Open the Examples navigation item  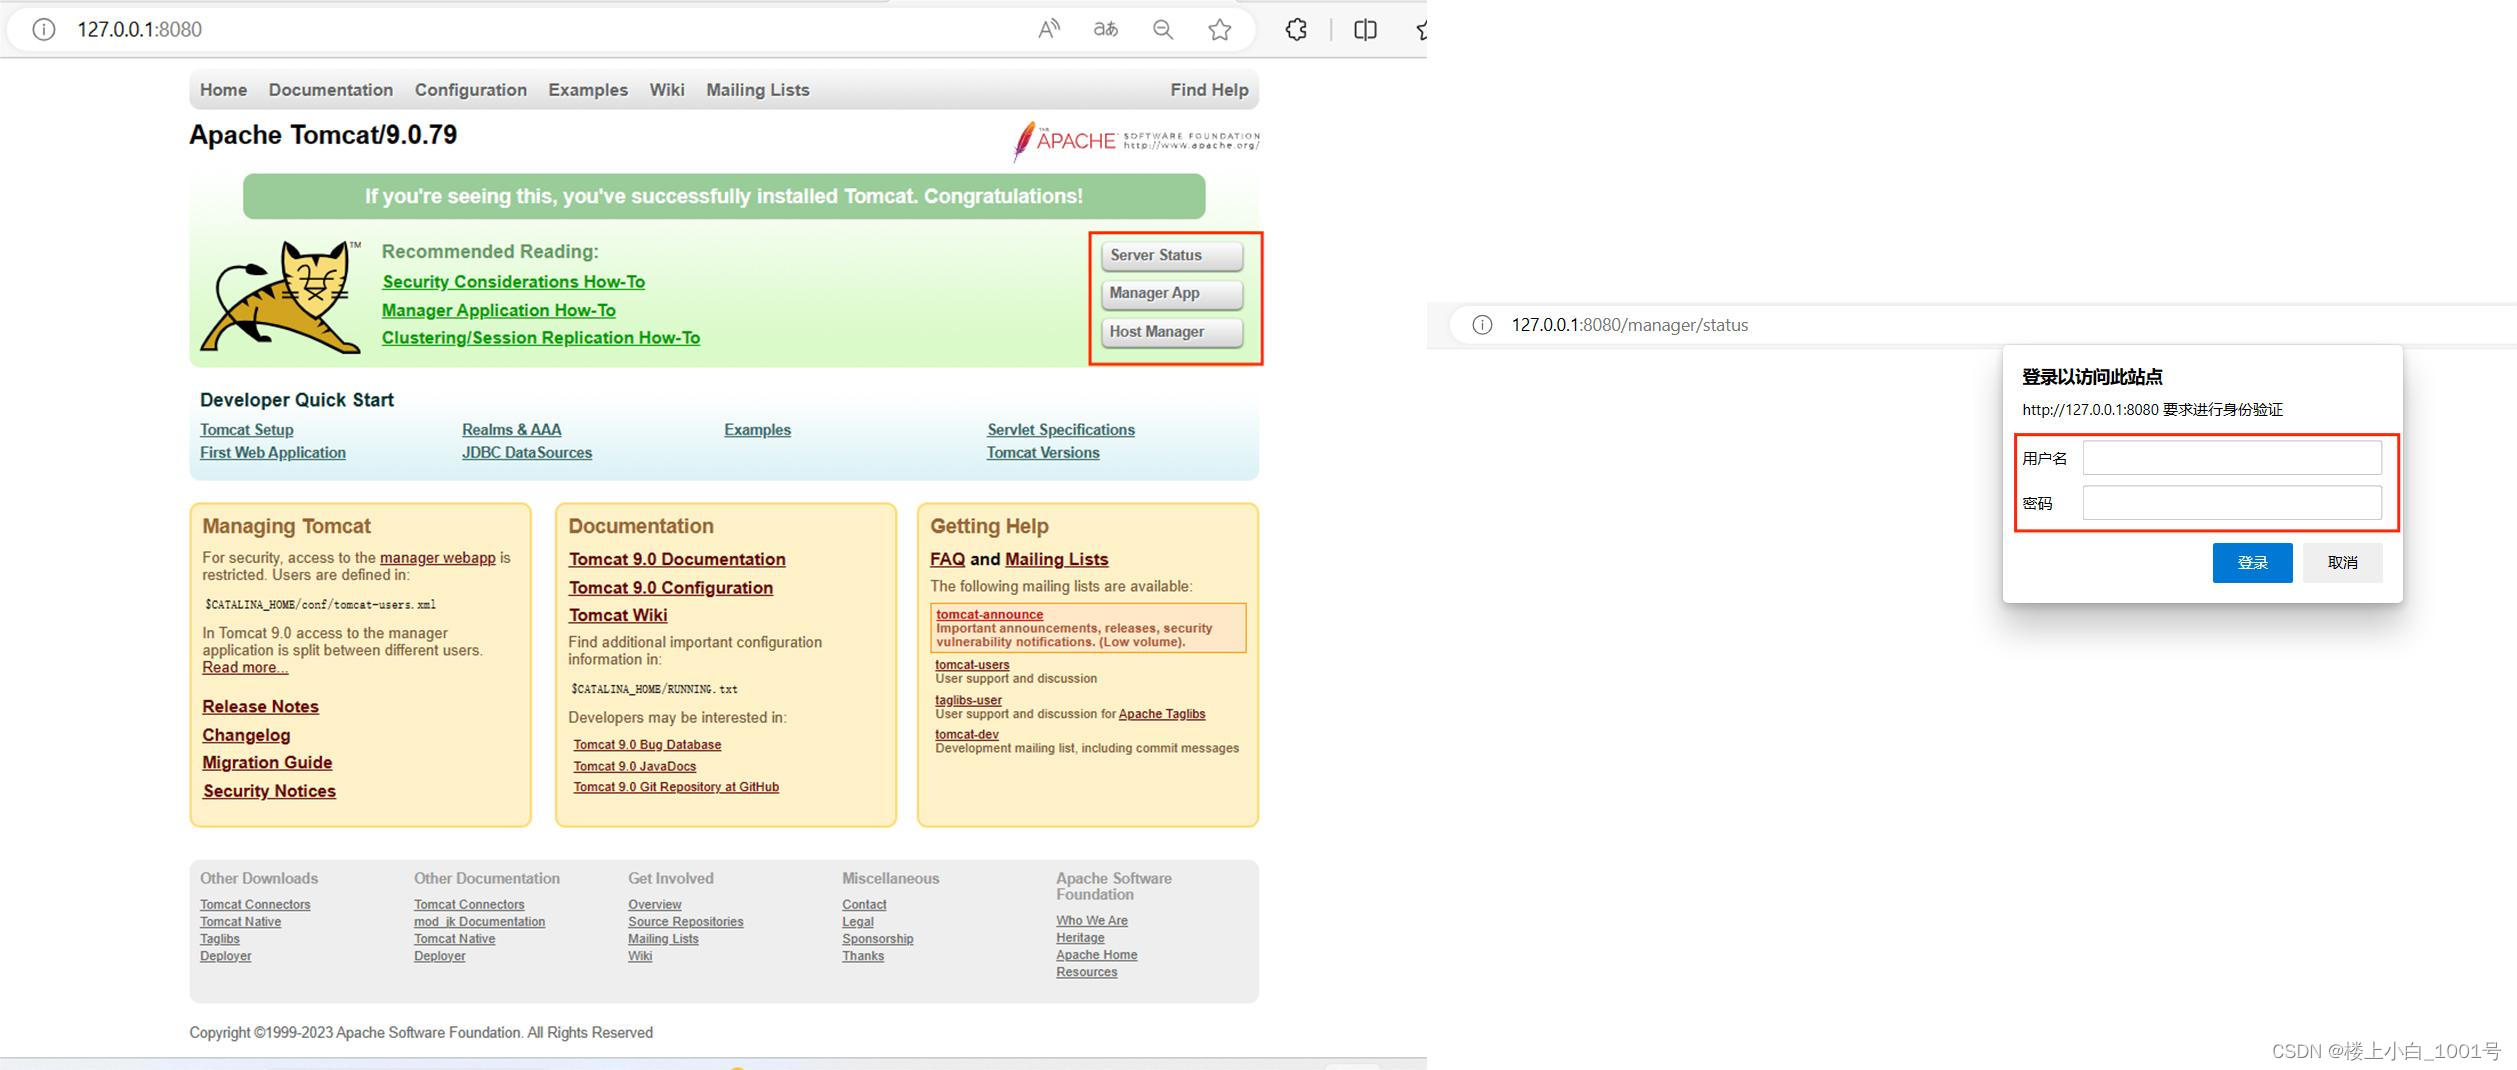tap(588, 90)
